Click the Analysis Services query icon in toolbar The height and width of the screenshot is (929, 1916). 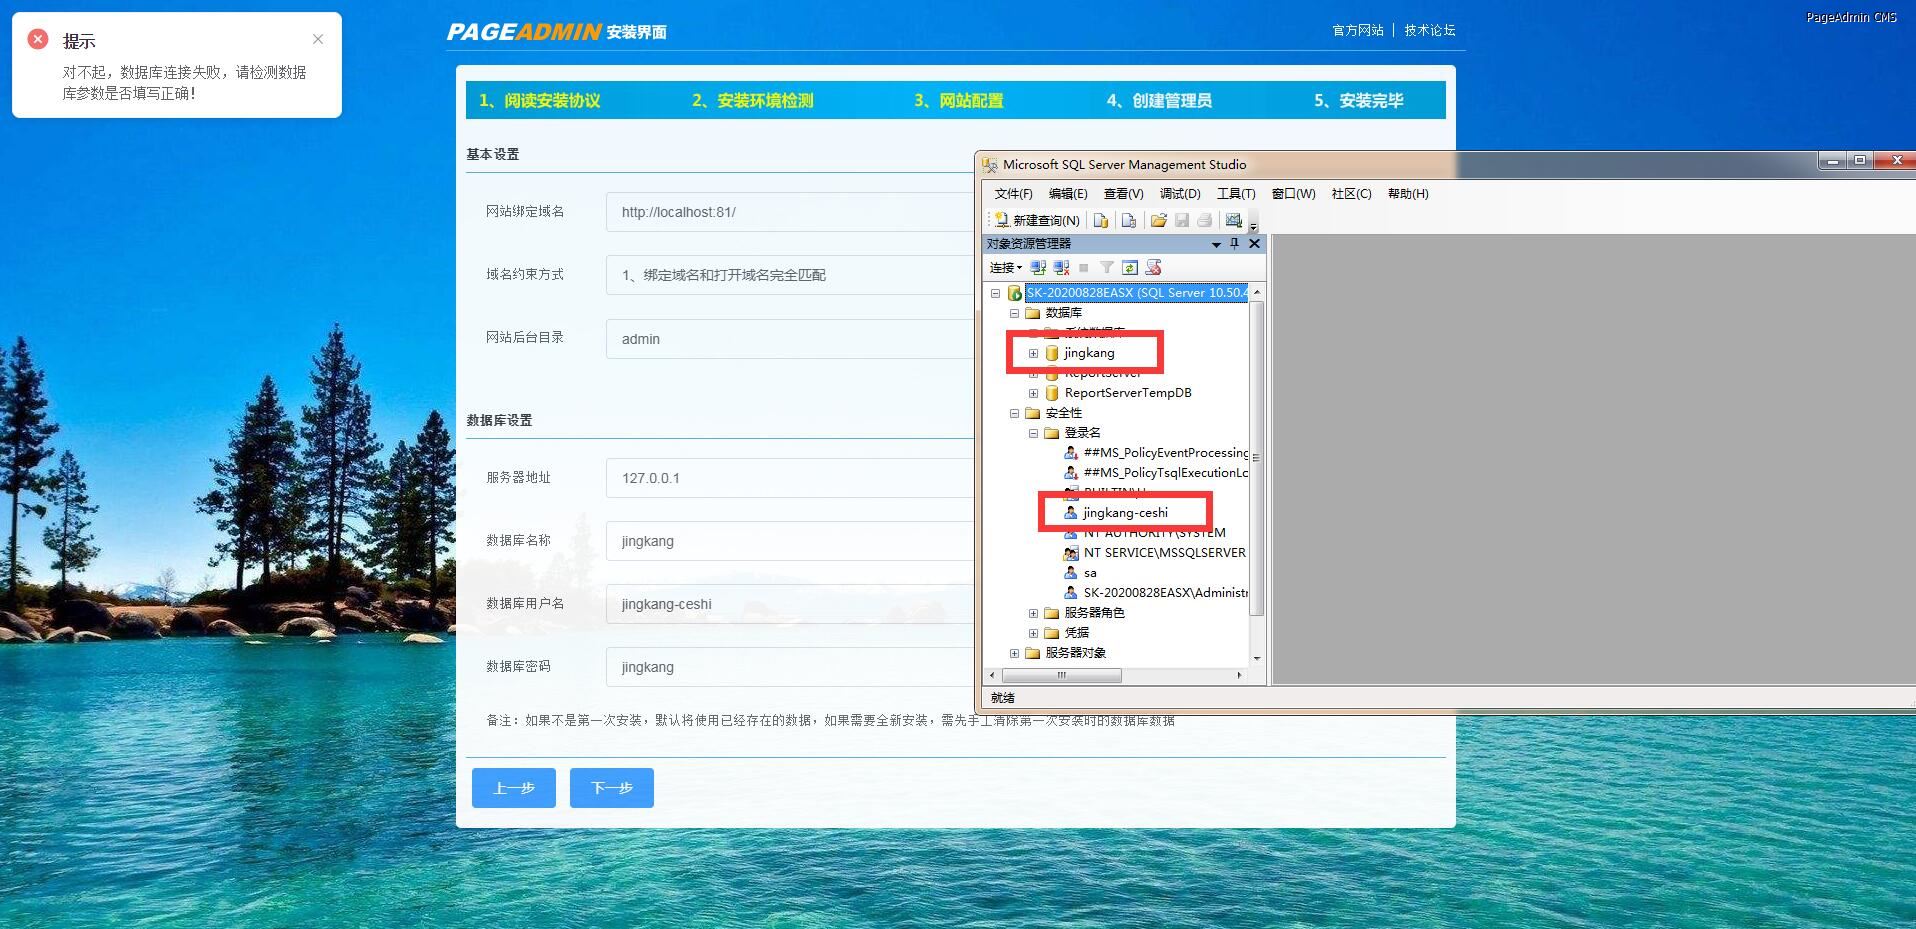click(x=1129, y=220)
